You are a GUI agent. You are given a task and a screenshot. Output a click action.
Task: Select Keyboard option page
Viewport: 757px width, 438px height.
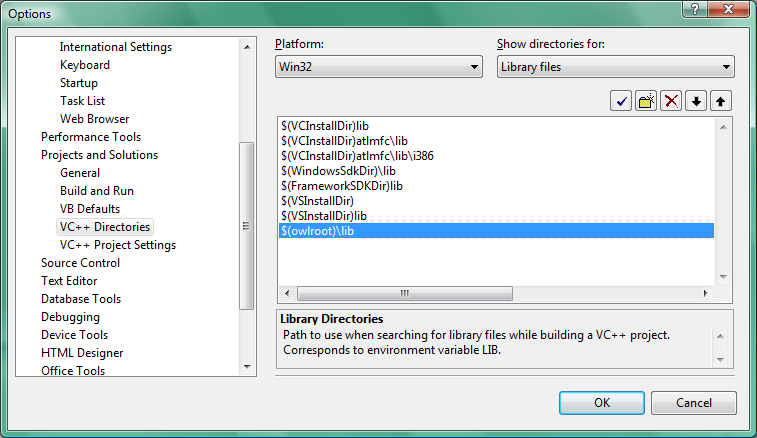tap(85, 65)
